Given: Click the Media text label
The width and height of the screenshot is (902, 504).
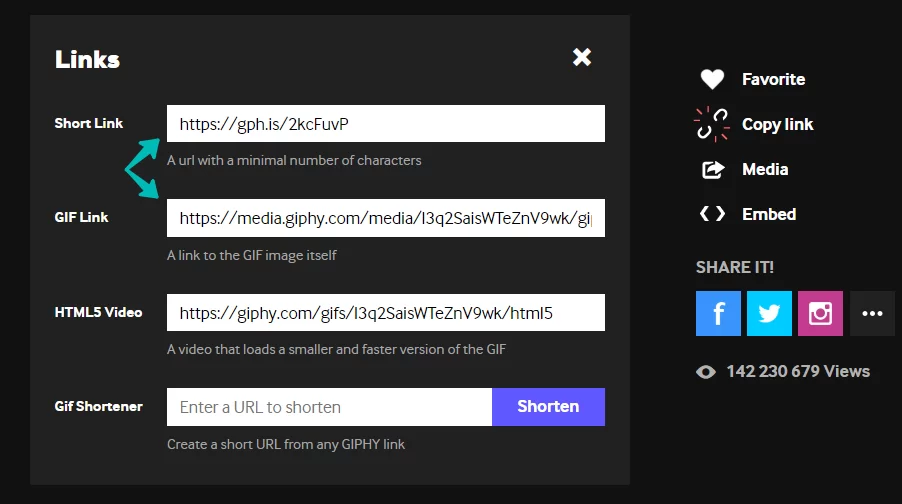Looking at the screenshot, I should coord(765,169).
